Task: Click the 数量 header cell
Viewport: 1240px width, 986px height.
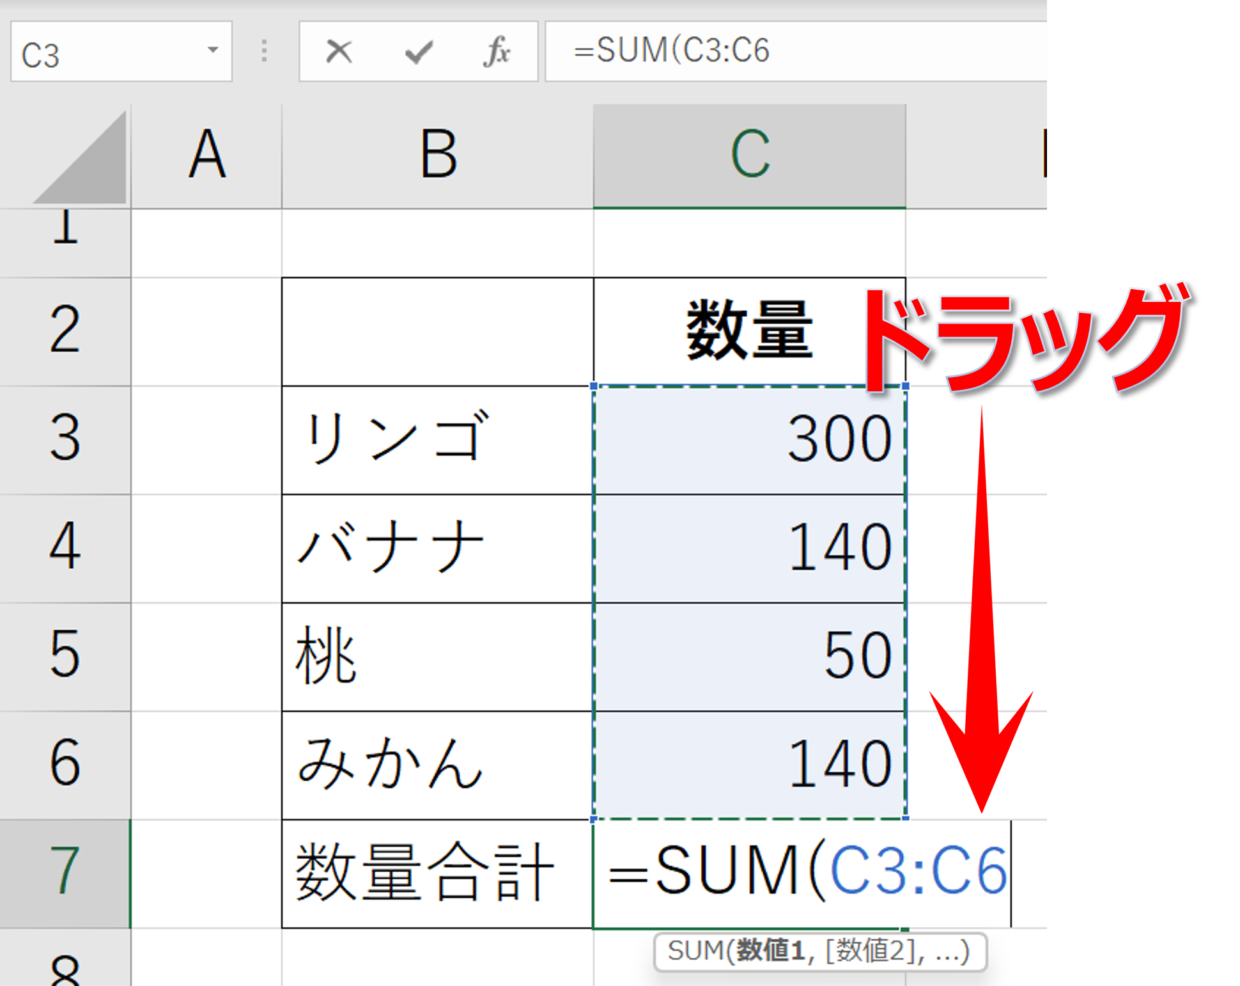Action: click(x=750, y=332)
